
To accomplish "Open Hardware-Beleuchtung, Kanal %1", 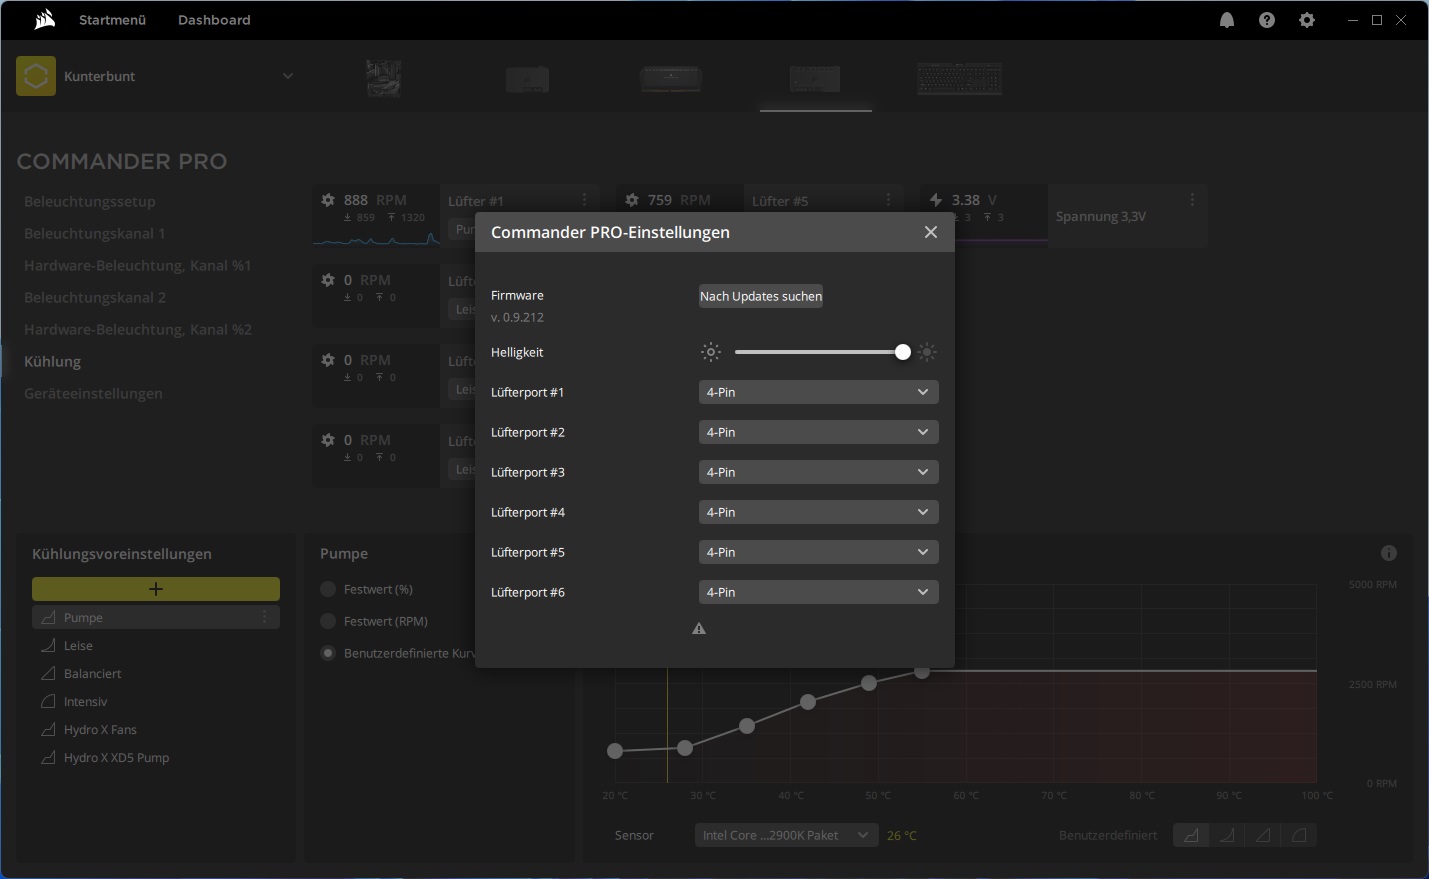I will (138, 265).
